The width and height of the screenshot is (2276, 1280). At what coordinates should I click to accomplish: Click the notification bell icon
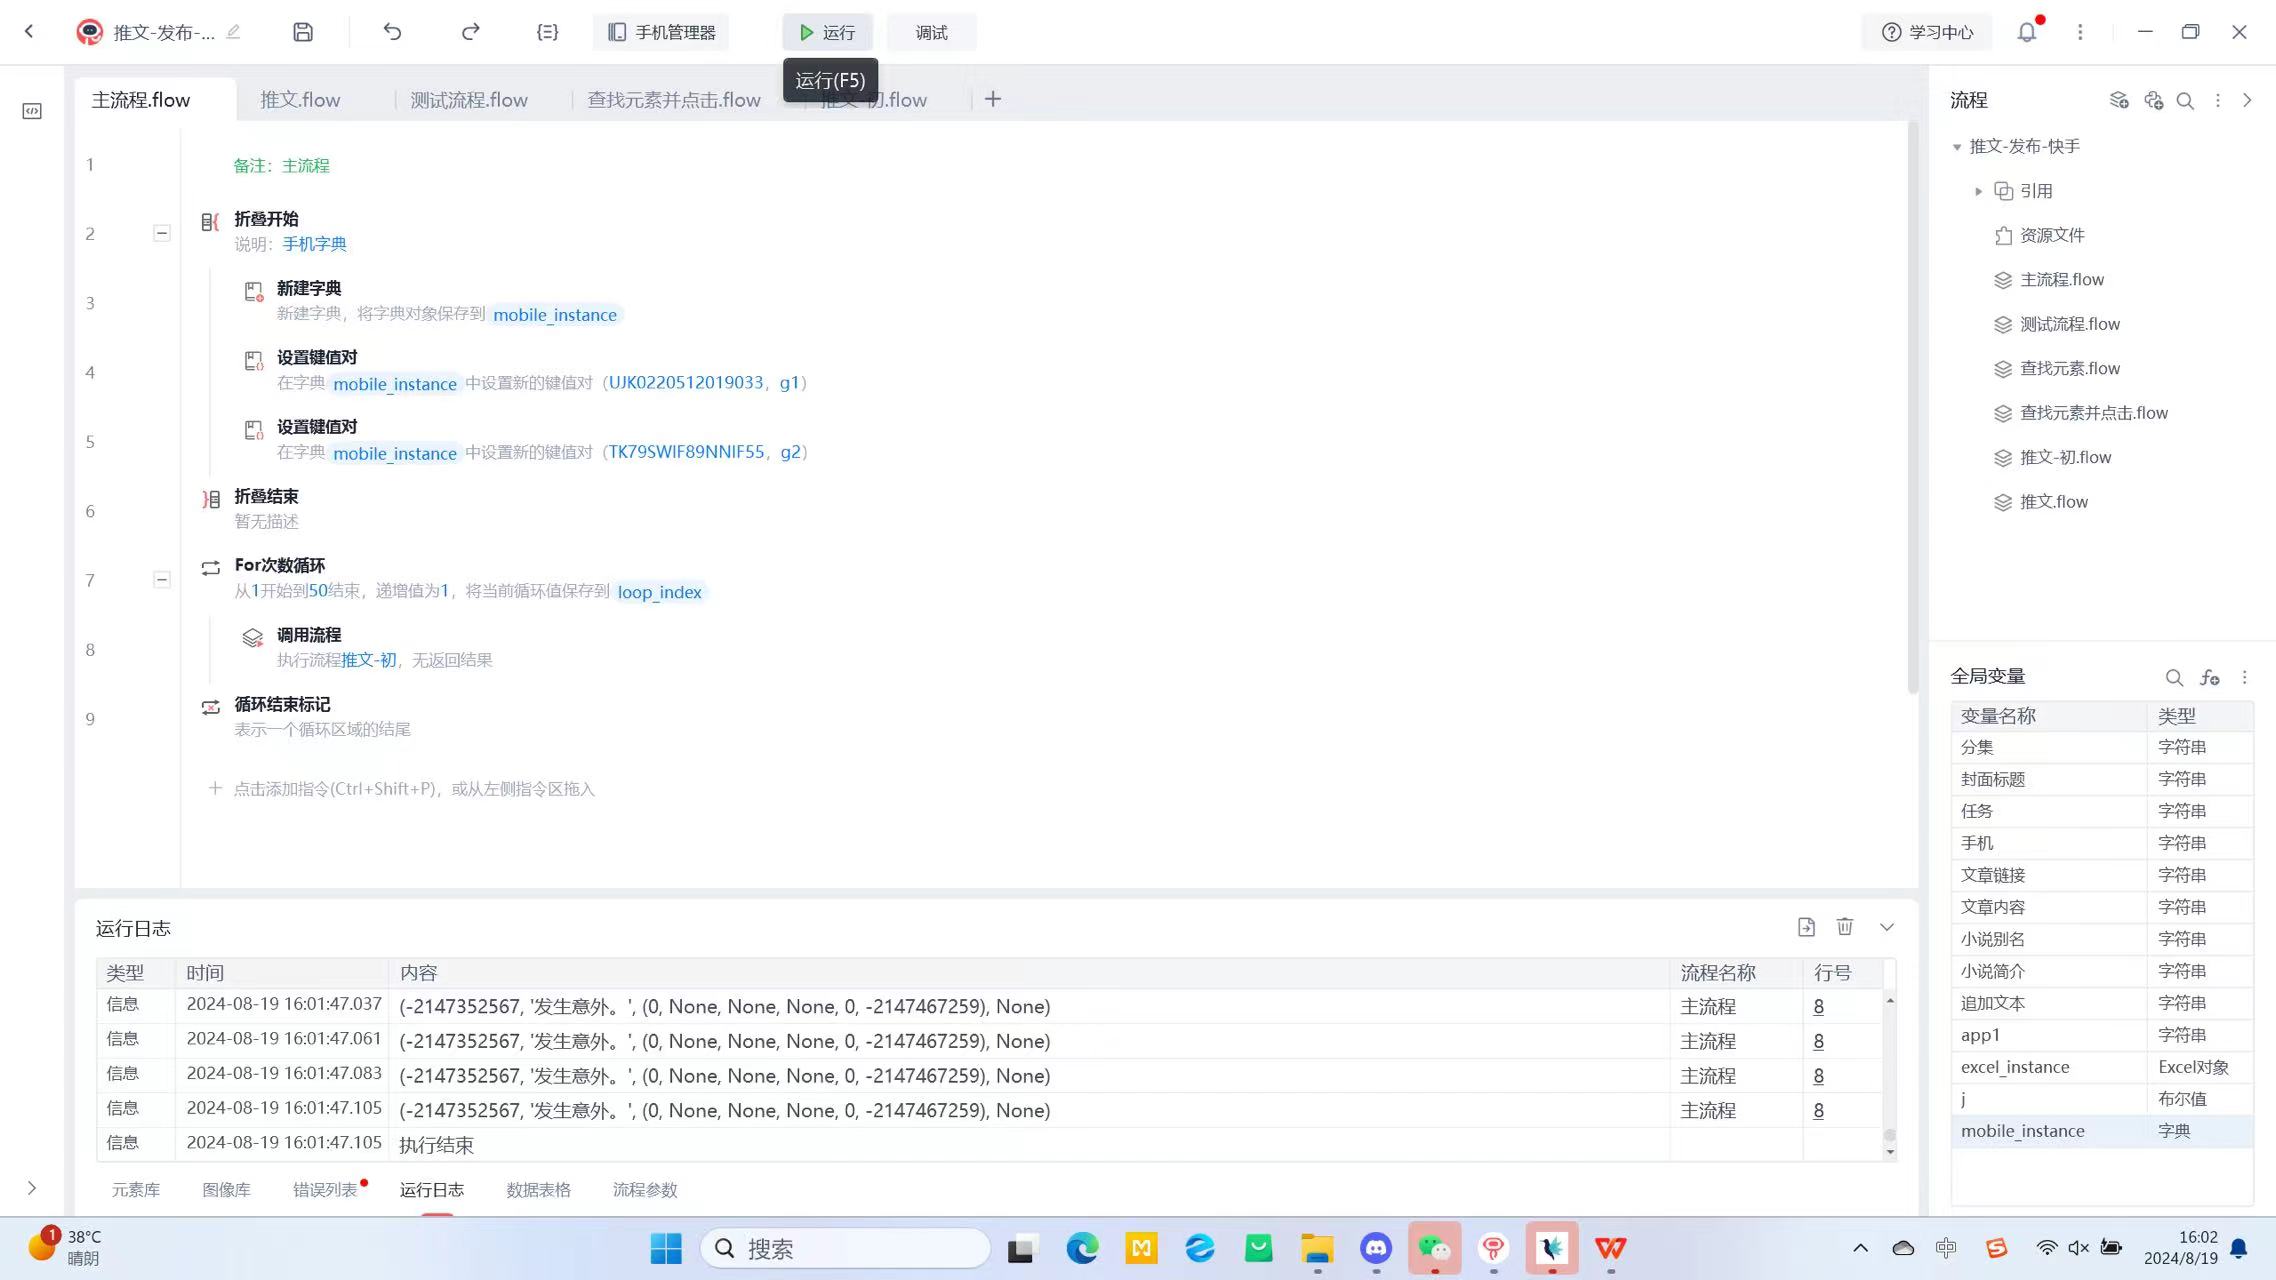[x=2026, y=32]
